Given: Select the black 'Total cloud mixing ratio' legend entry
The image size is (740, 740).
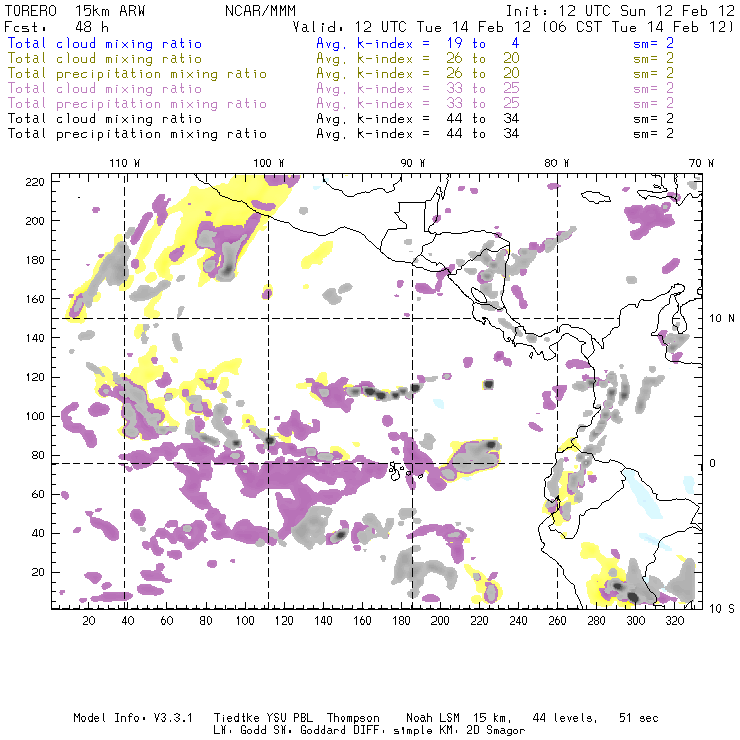Looking at the screenshot, I should [x=105, y=119].
